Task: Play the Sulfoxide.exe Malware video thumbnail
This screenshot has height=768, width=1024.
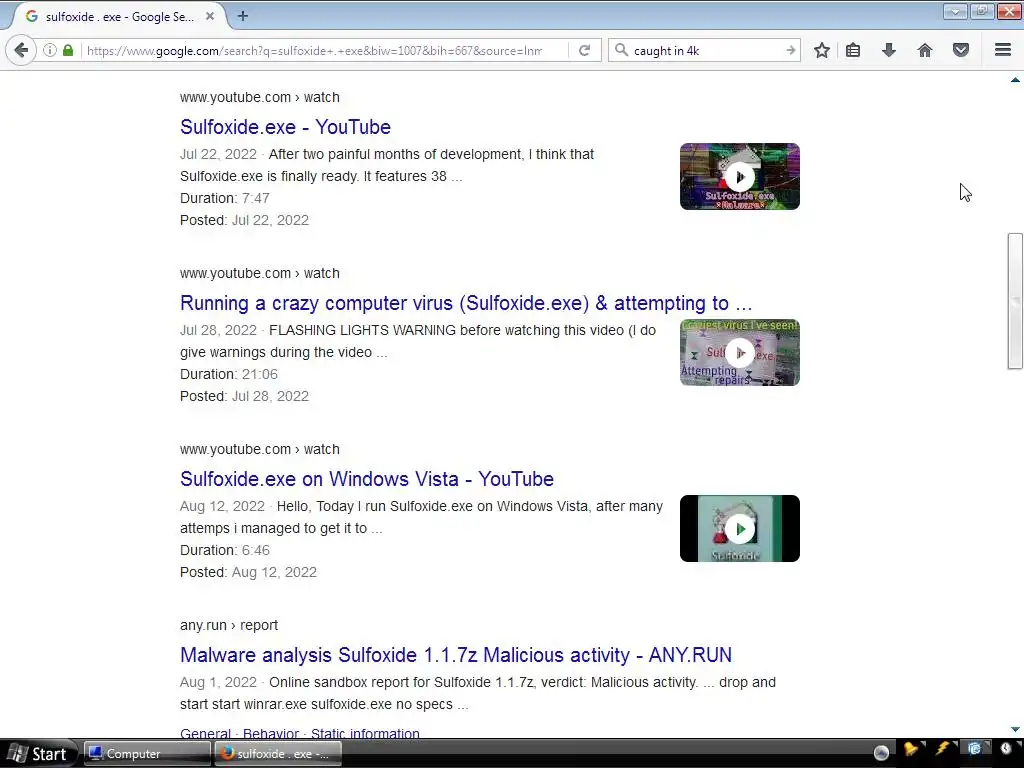Action: point(740,176)
